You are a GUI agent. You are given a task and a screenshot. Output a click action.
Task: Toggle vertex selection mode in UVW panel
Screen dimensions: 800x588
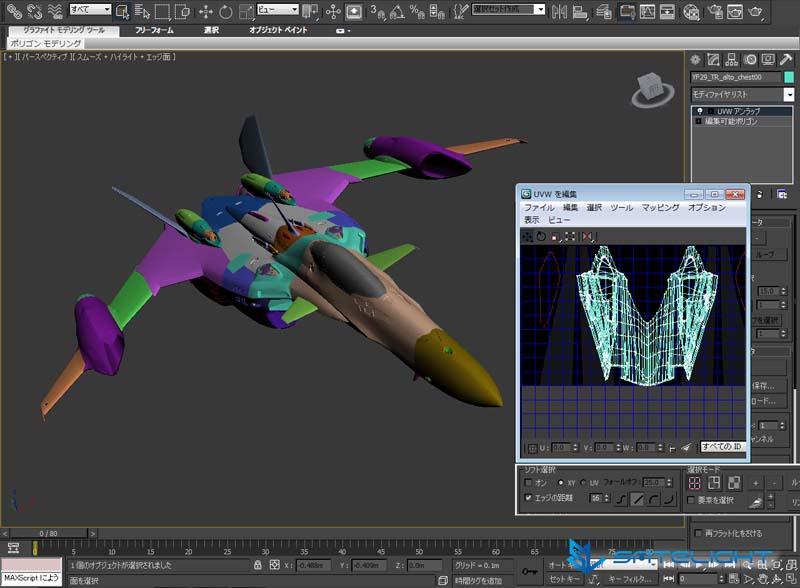[x=694, y=483]
